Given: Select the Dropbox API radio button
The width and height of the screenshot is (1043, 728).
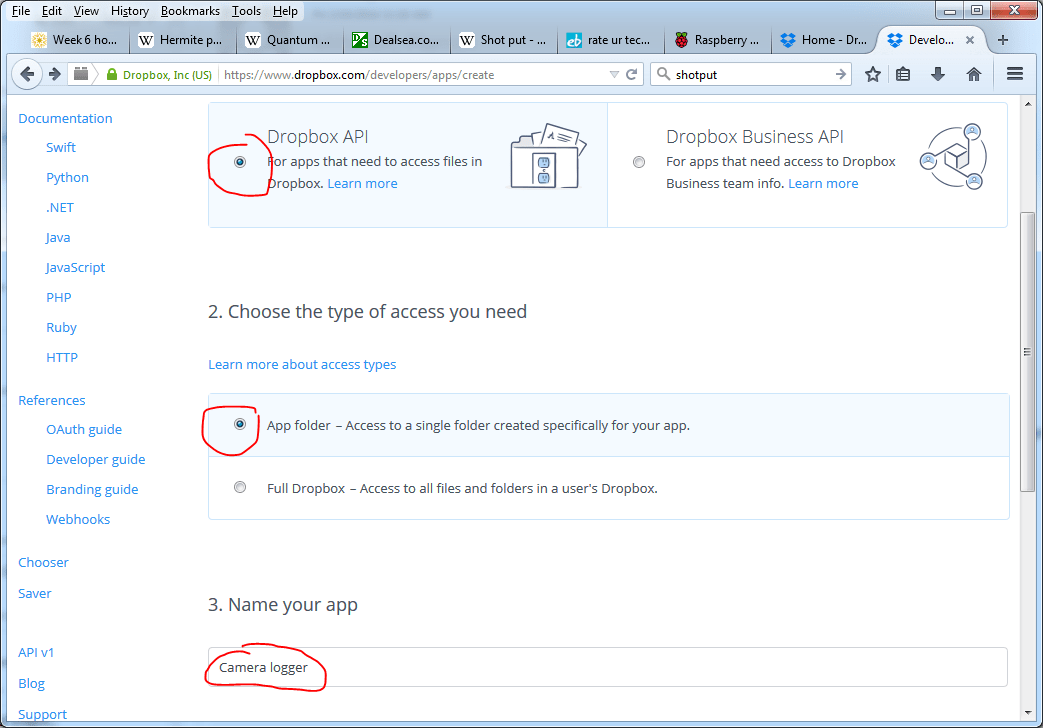Looking at the screenshot, I should point(240,162).
